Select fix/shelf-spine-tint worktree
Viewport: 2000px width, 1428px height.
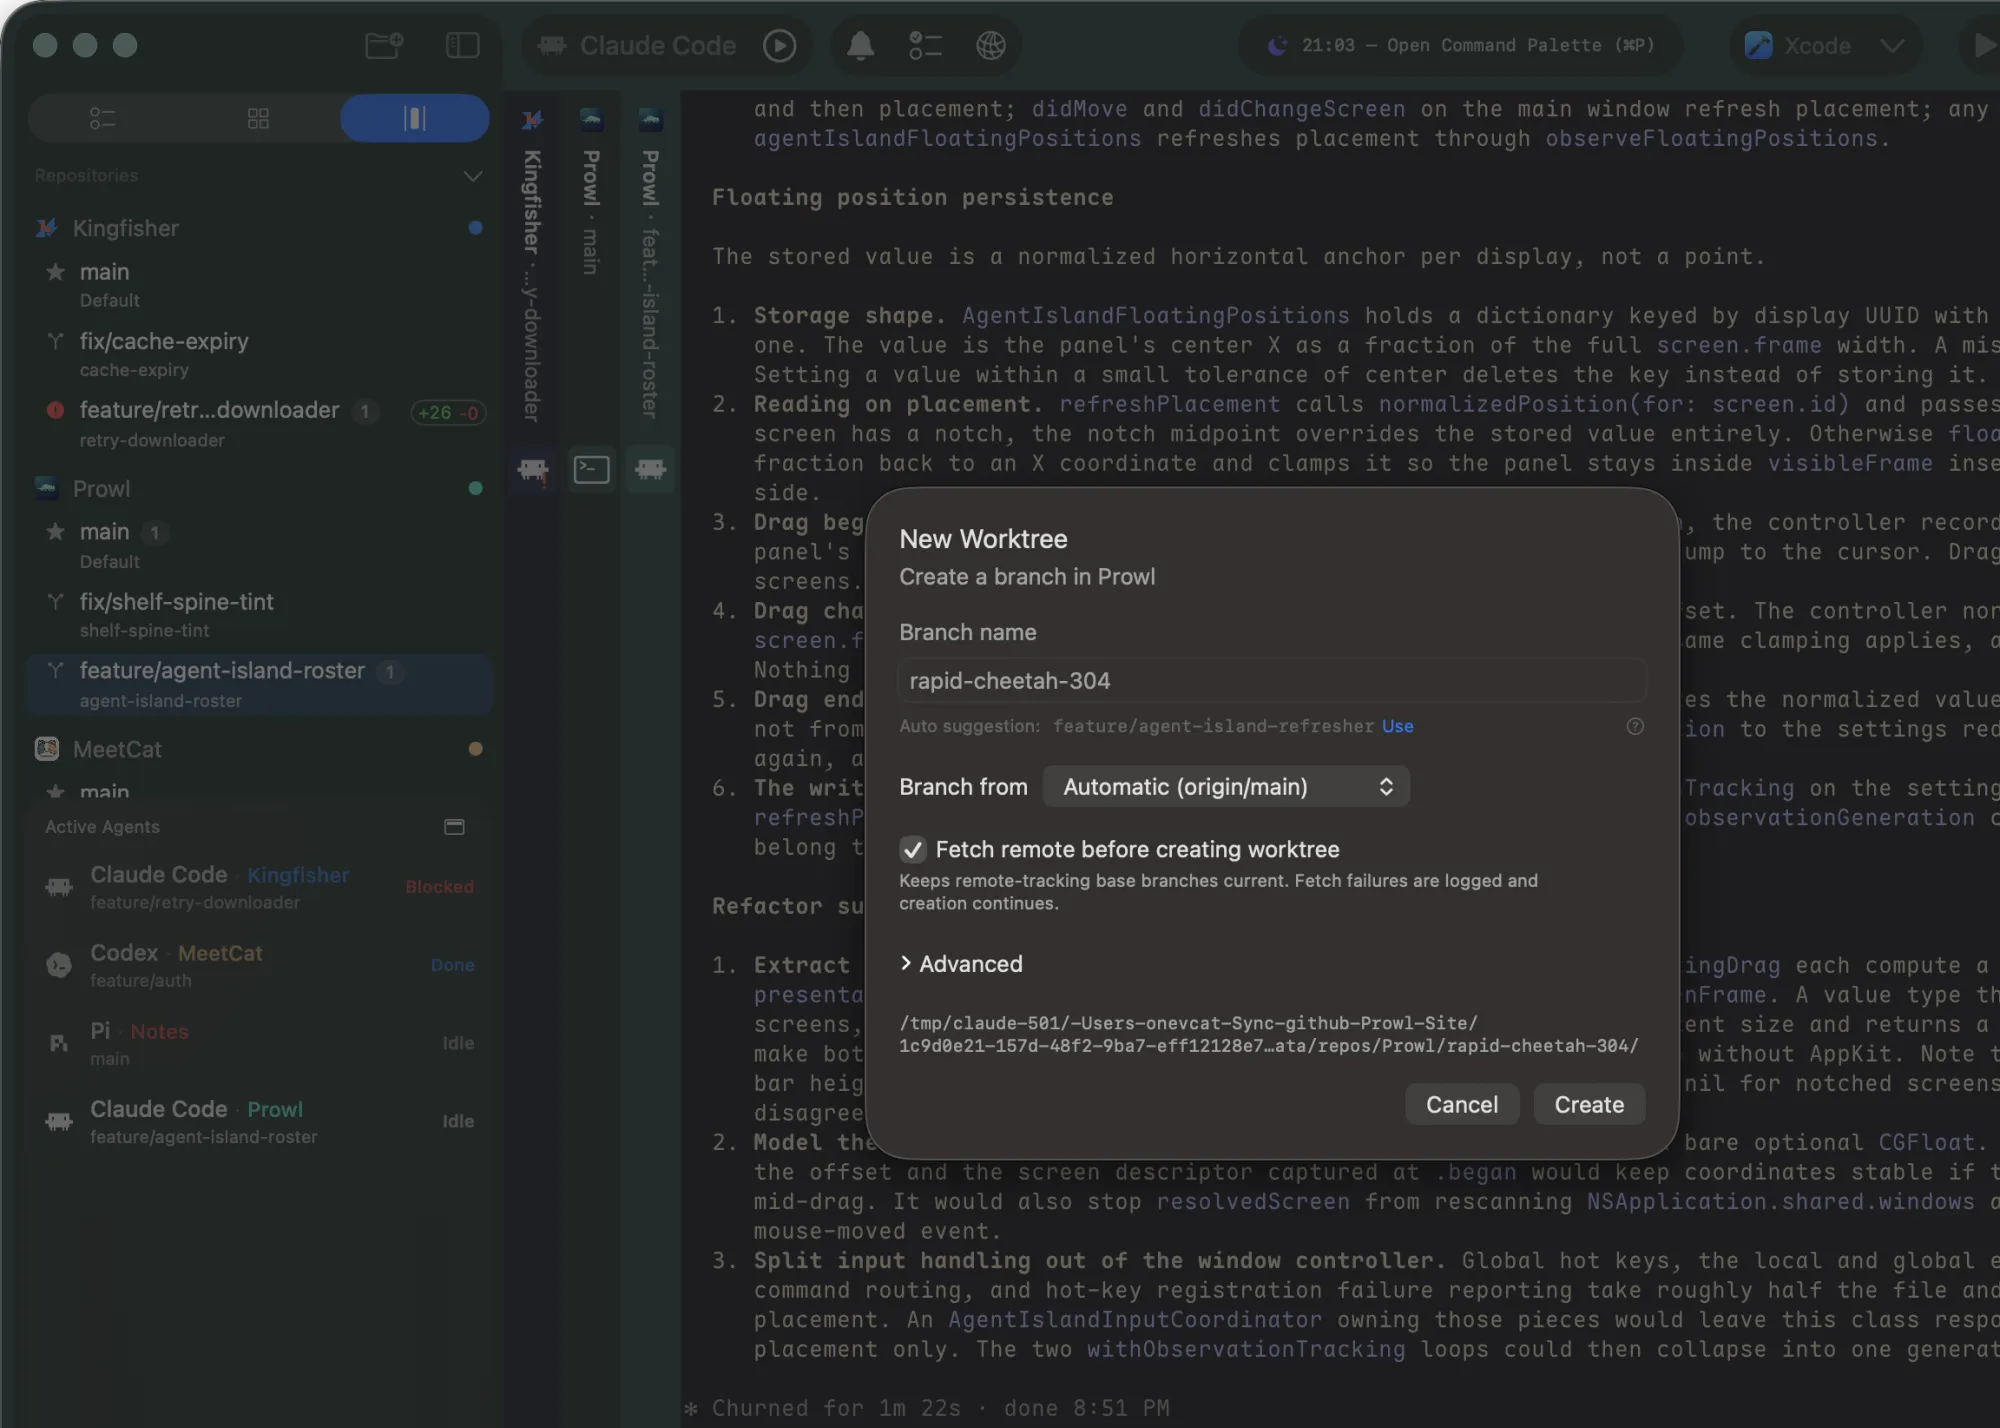tap(260, 615)
